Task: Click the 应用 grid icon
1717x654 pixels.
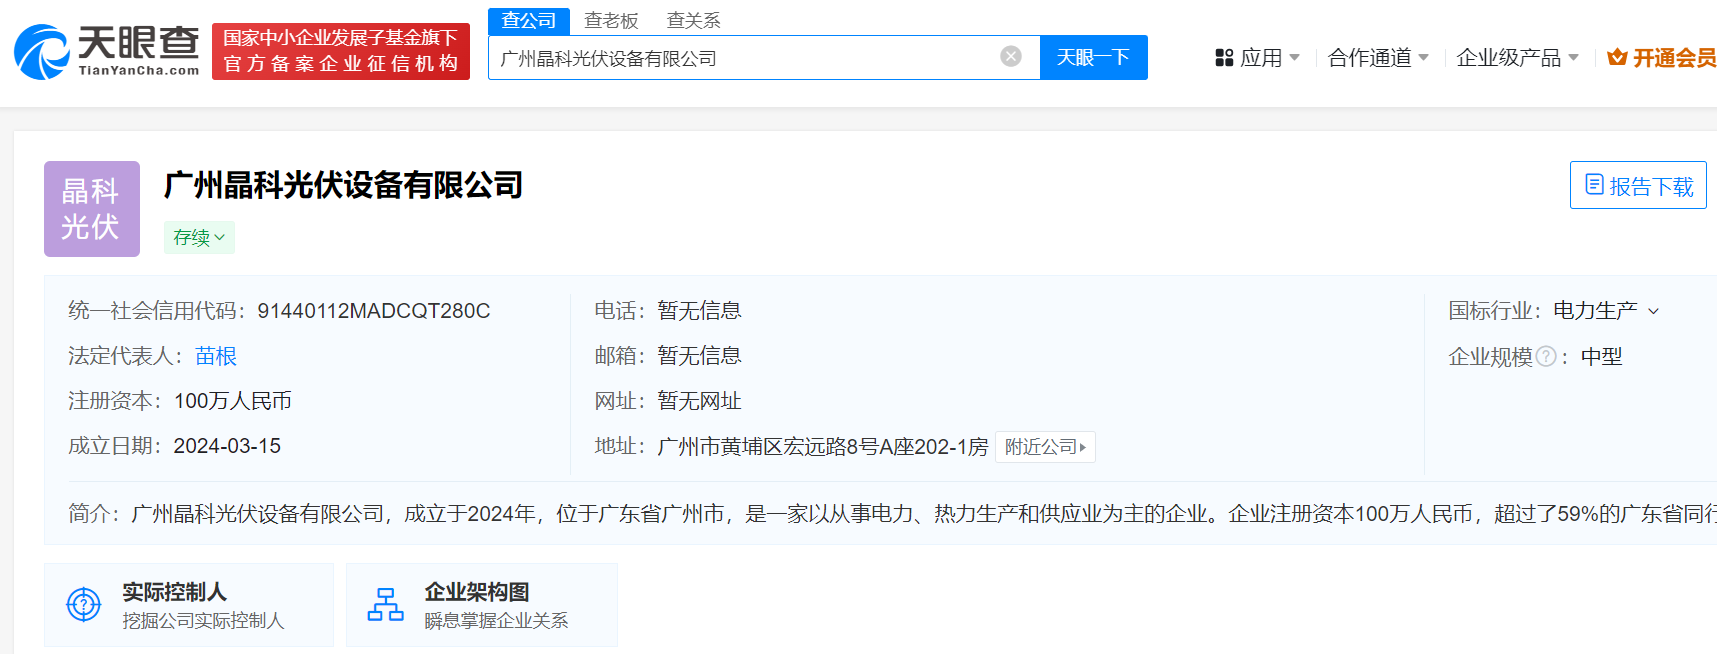Action: 1224,58
